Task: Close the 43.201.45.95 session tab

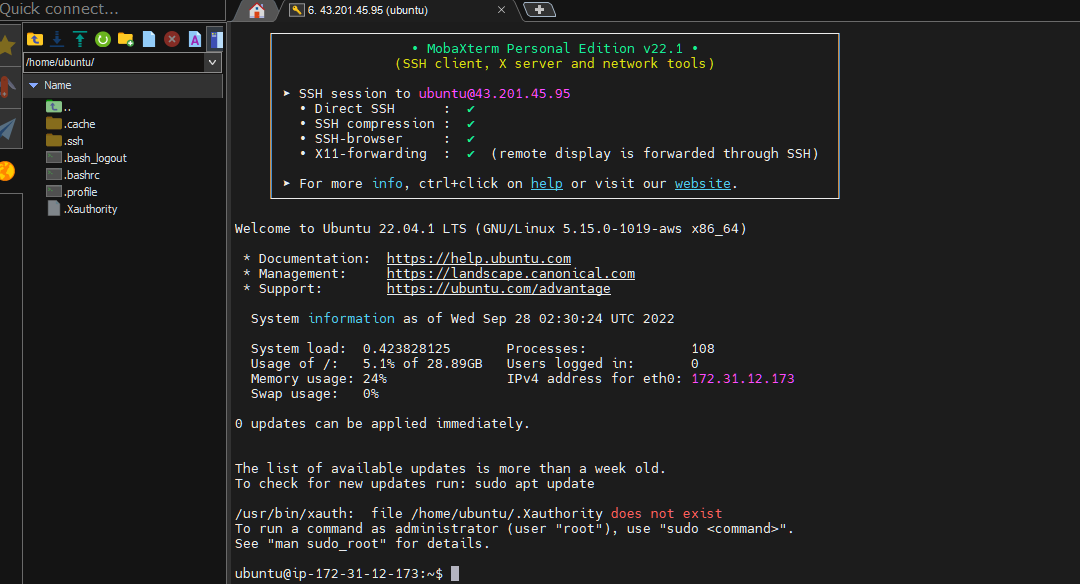Action: coord(501,10)
